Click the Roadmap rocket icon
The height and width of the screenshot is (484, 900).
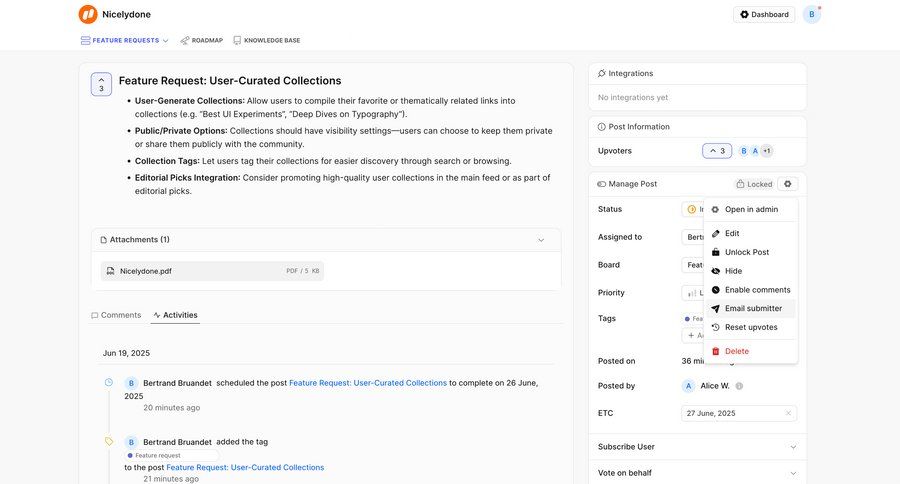(184, 40)
